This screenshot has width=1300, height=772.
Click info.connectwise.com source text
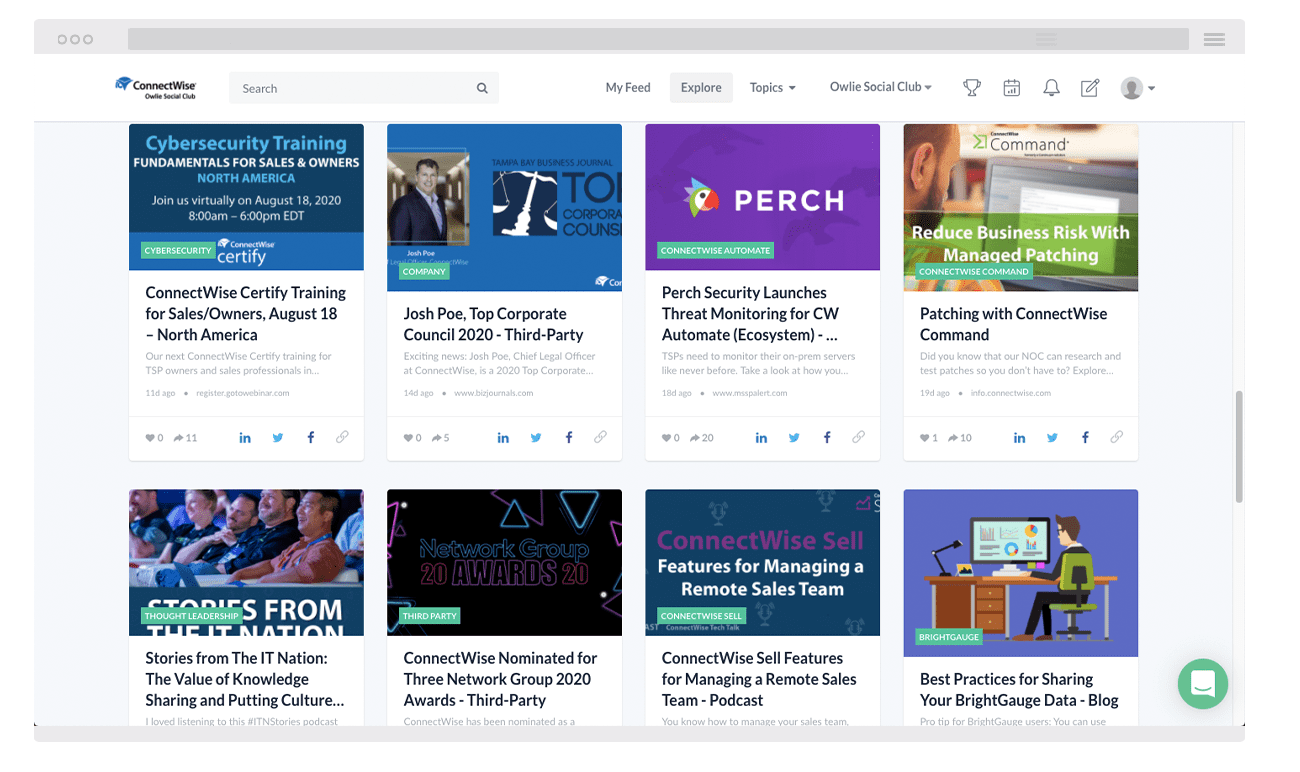(1011, 393)
